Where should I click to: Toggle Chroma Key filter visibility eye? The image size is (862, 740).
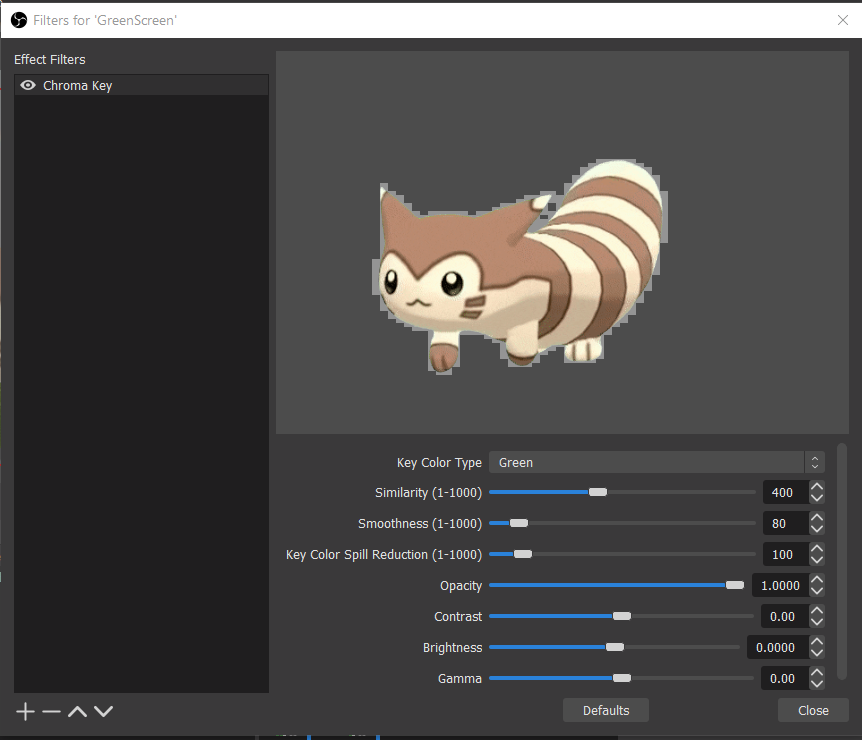tap(27, 85)
